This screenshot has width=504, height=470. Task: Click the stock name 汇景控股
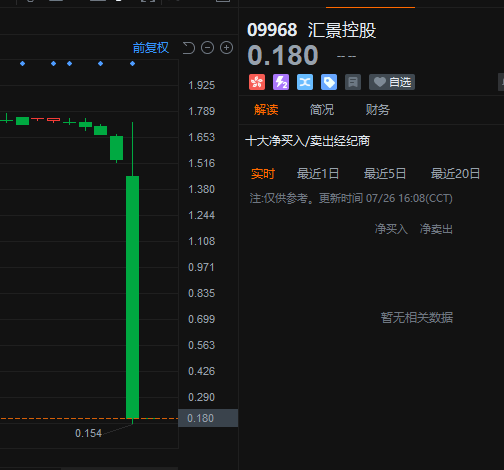(x=342, y=30)
